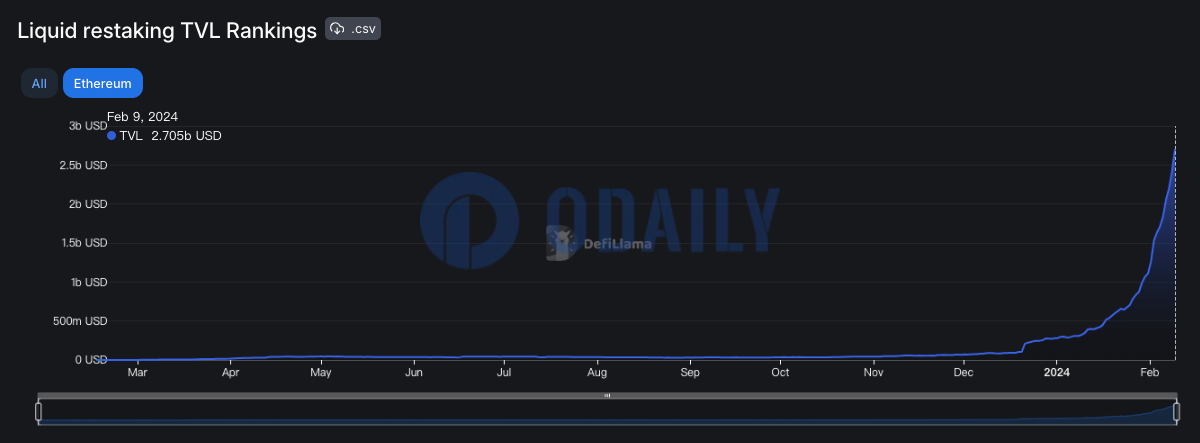Click the mini overview chart in the range selector

607,411
